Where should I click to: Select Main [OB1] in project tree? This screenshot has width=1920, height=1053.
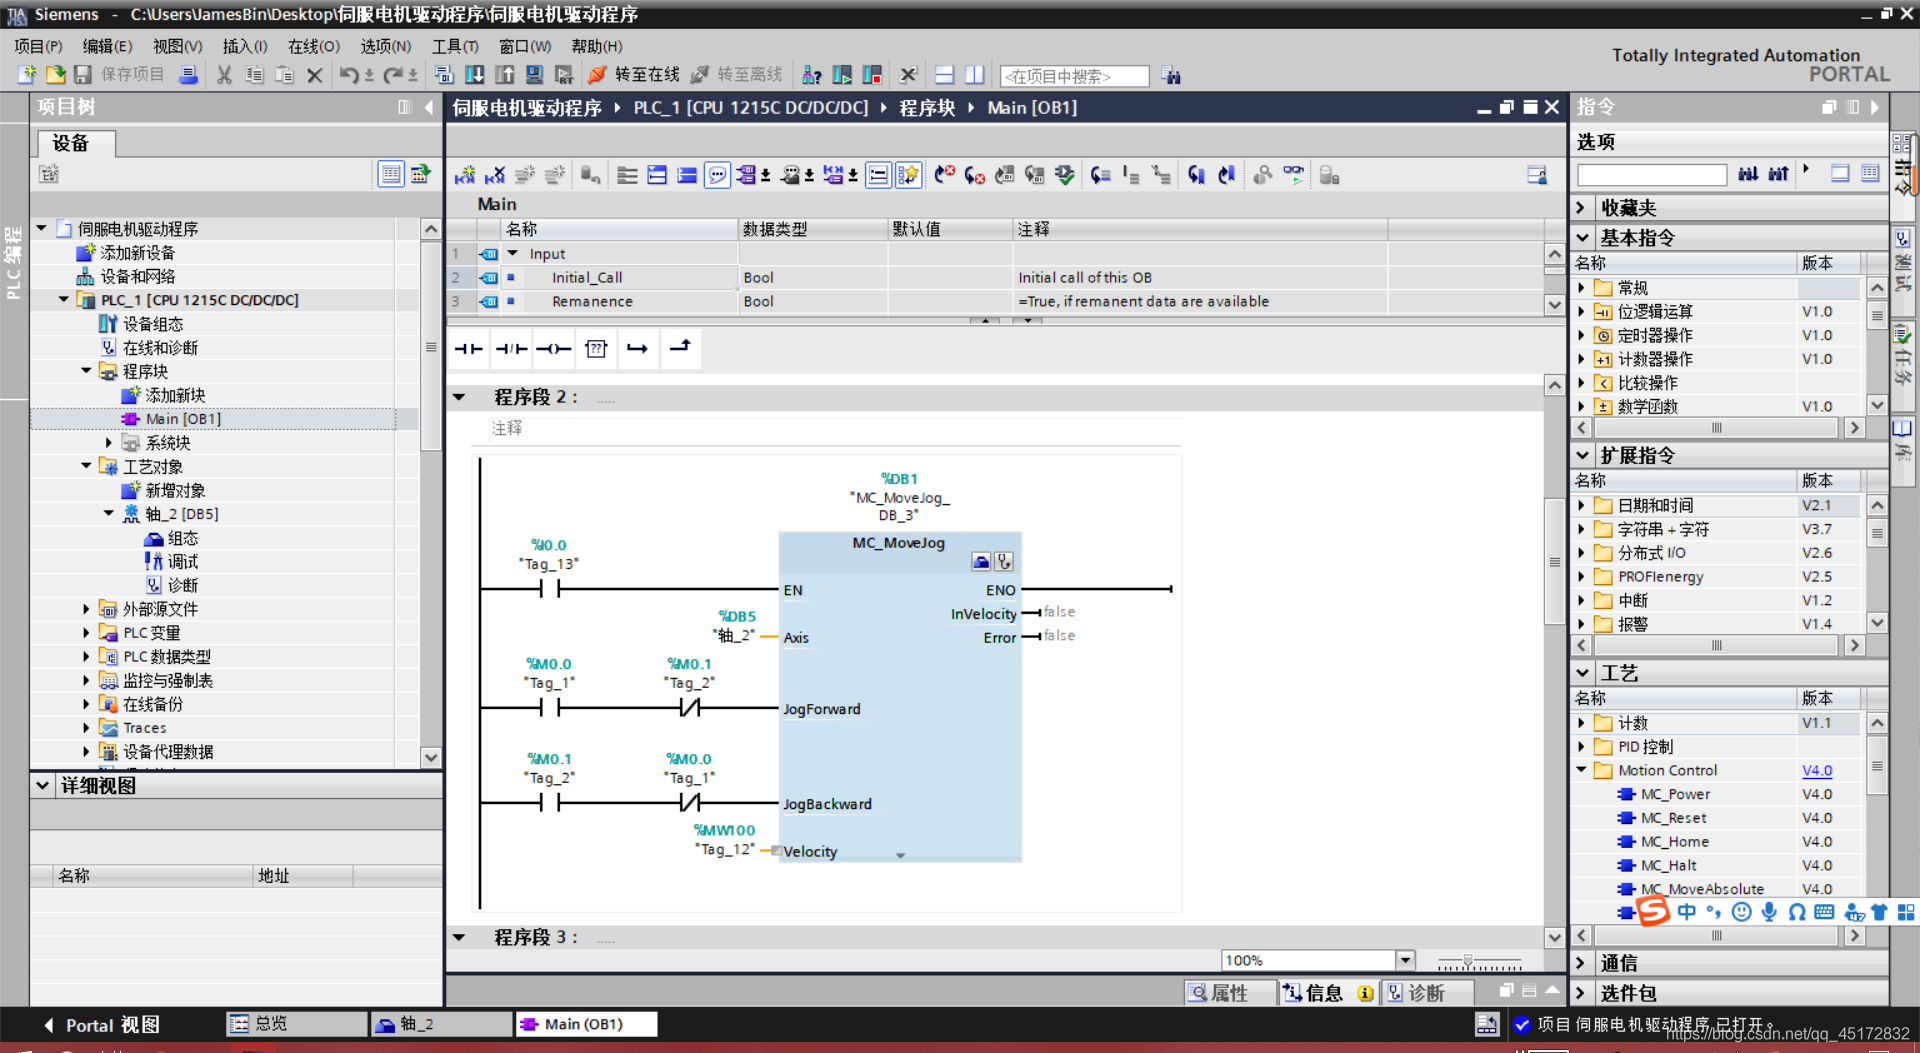click(x=183, y=419)
